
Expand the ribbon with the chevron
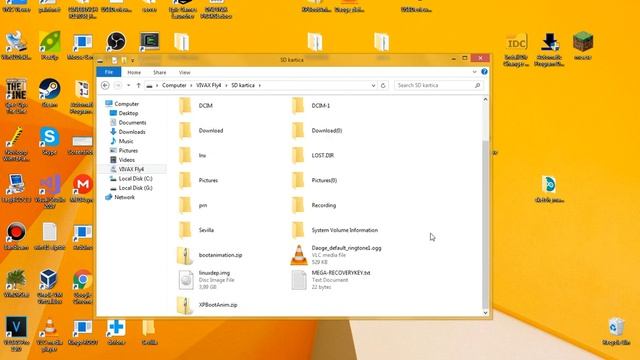[474, 72]
